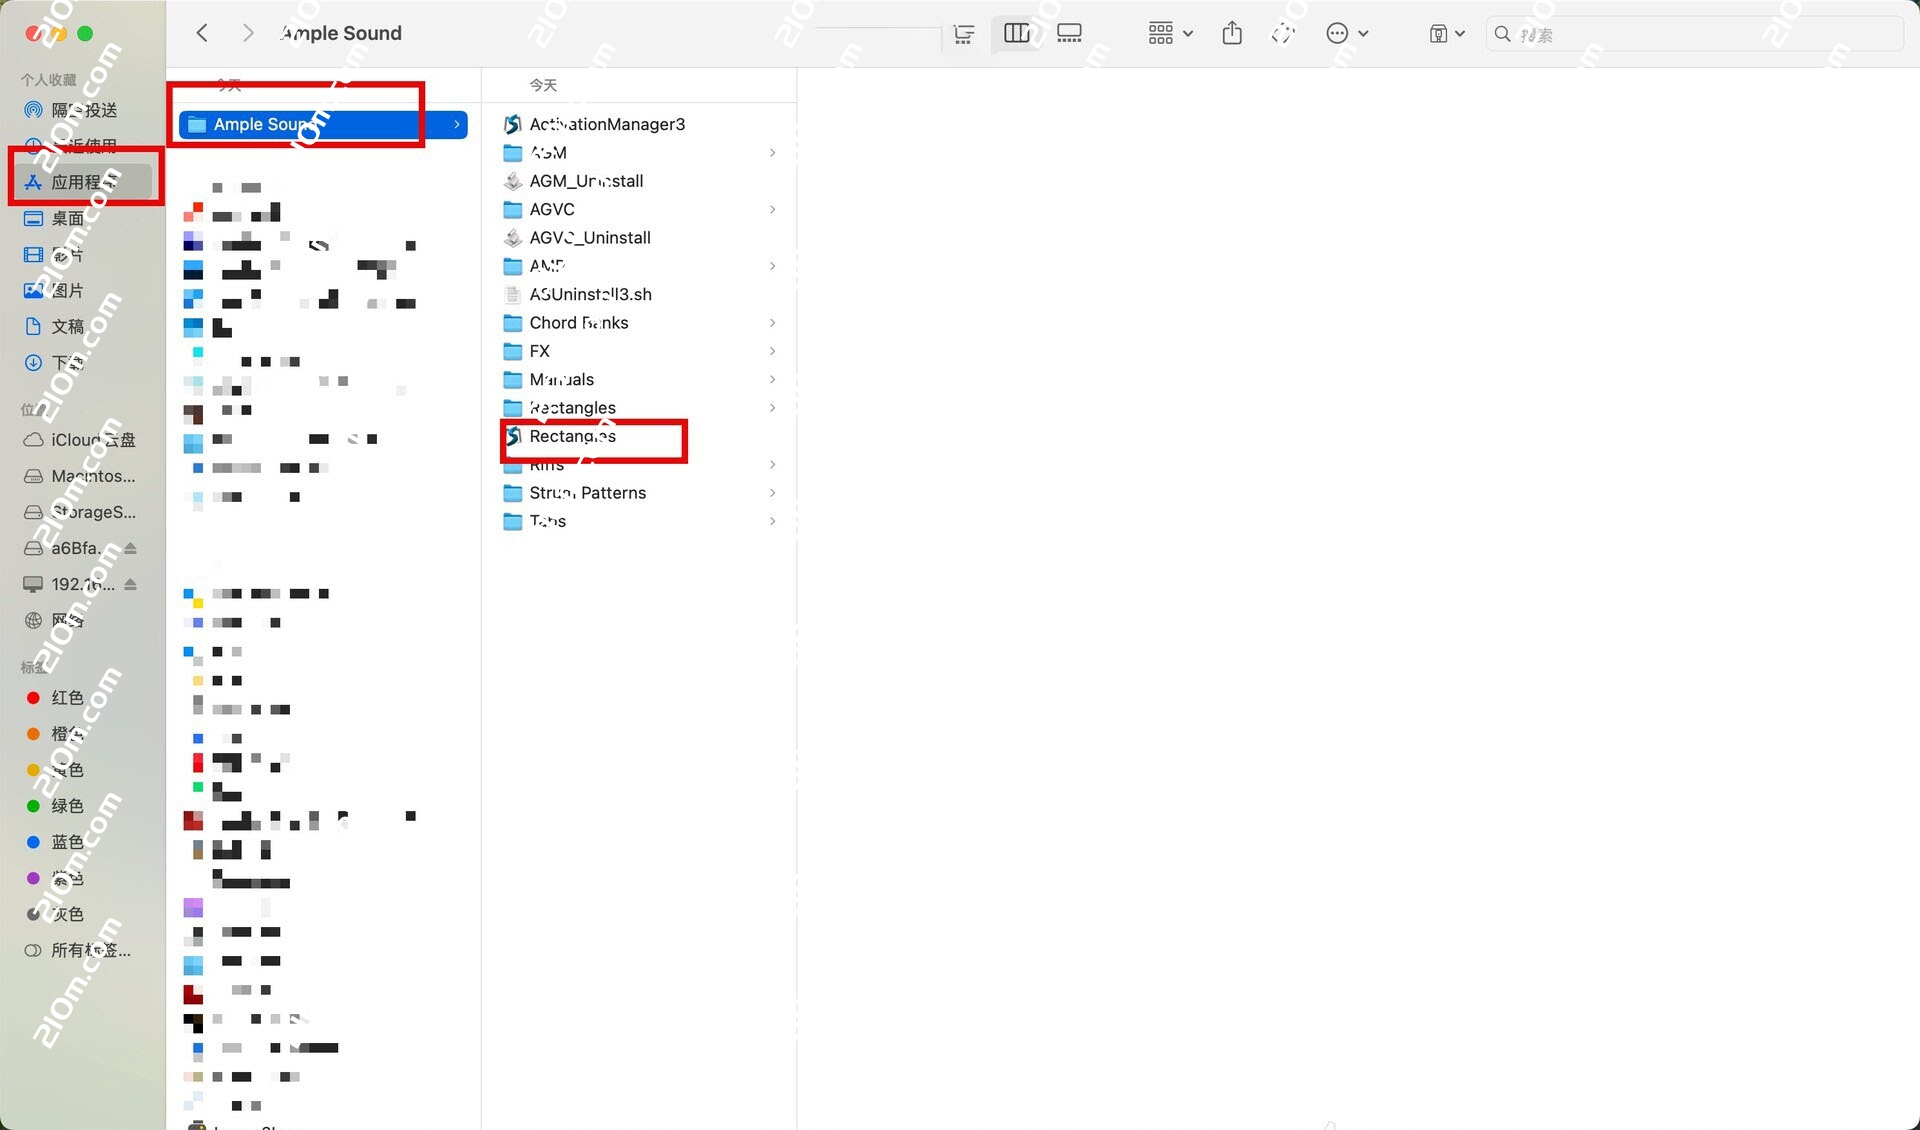This screenshot has height=1130, width=1920.
Task: Show all tags in sidebar
Action: coord(85,950)
